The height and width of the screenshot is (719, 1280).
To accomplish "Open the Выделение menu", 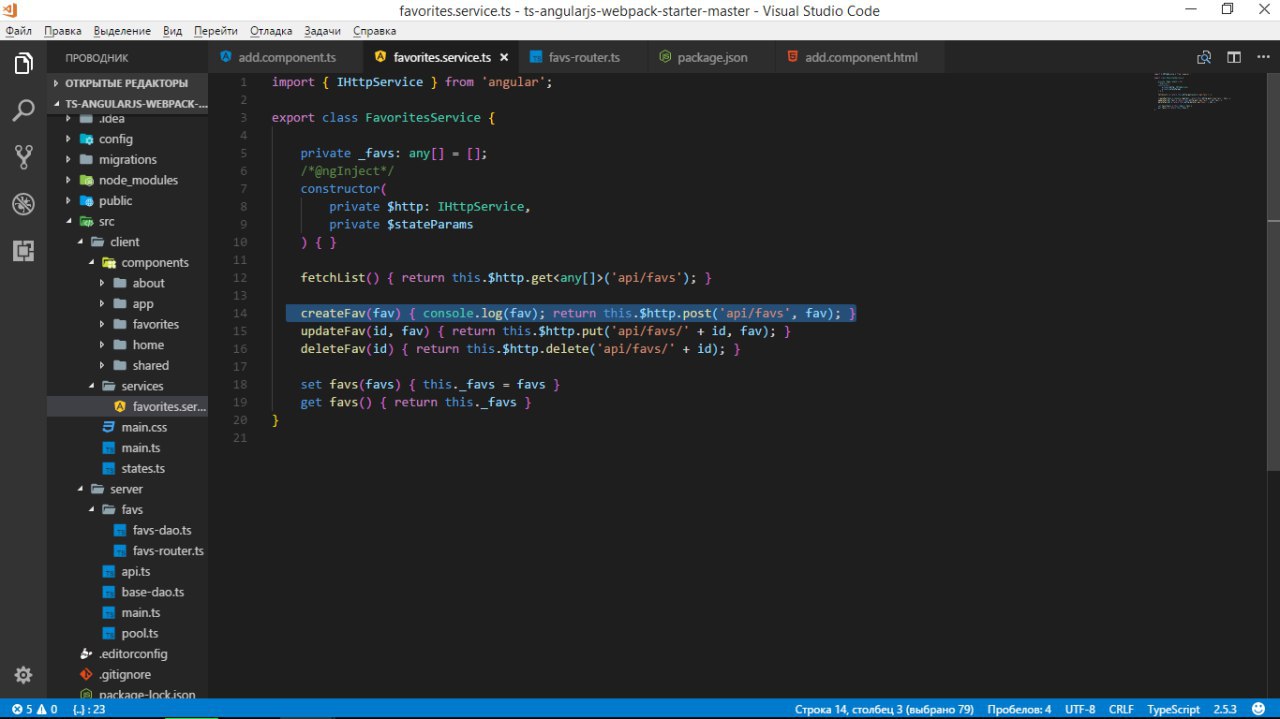I will click(123, 31).
